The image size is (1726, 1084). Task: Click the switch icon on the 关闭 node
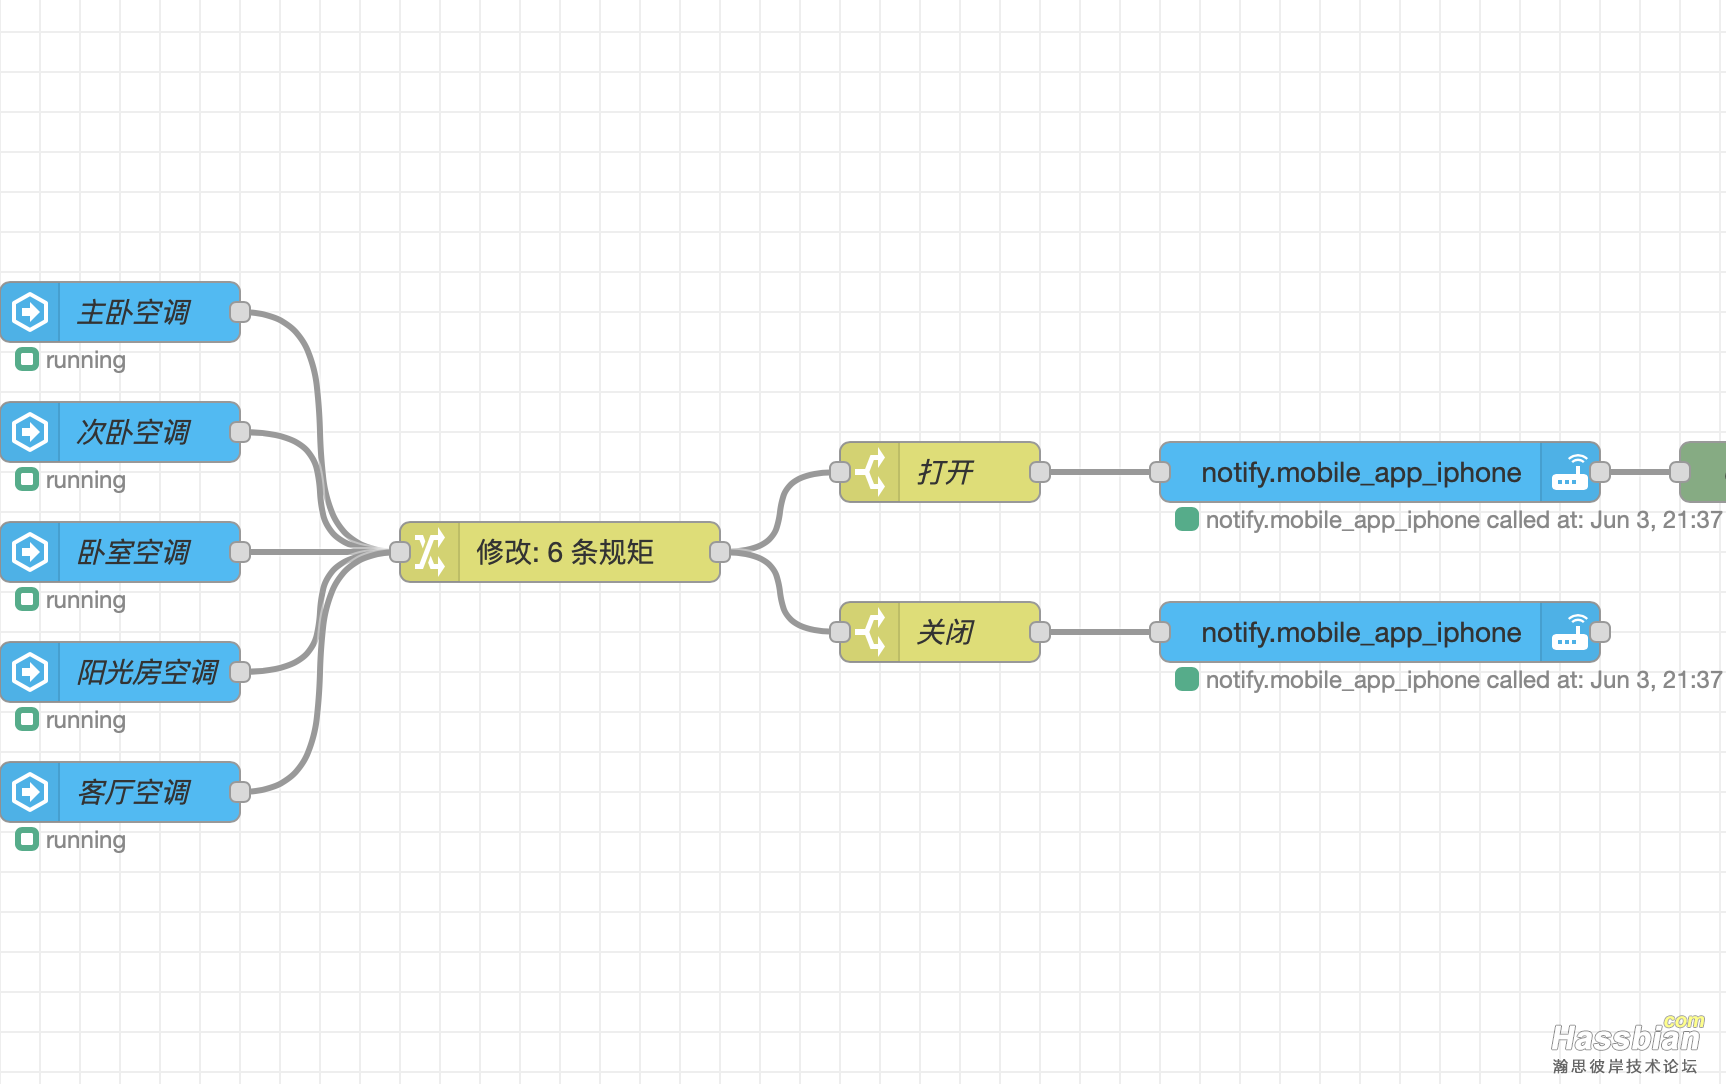pos(870,632)
